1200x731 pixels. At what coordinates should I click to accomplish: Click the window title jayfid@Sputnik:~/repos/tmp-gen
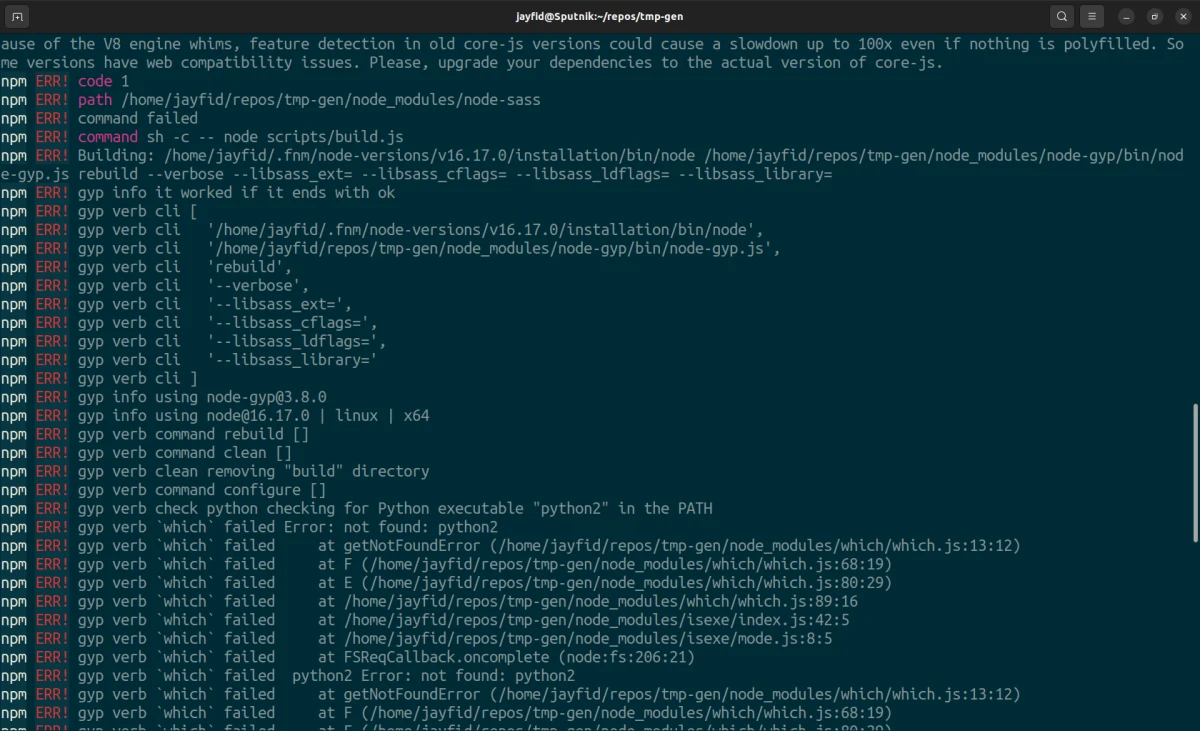pos(599,16)
